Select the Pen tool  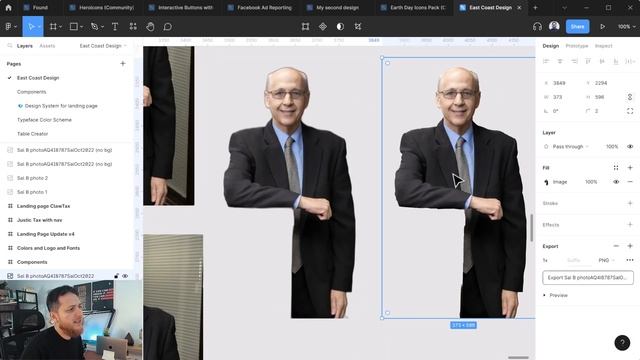[x=95, y=27]
